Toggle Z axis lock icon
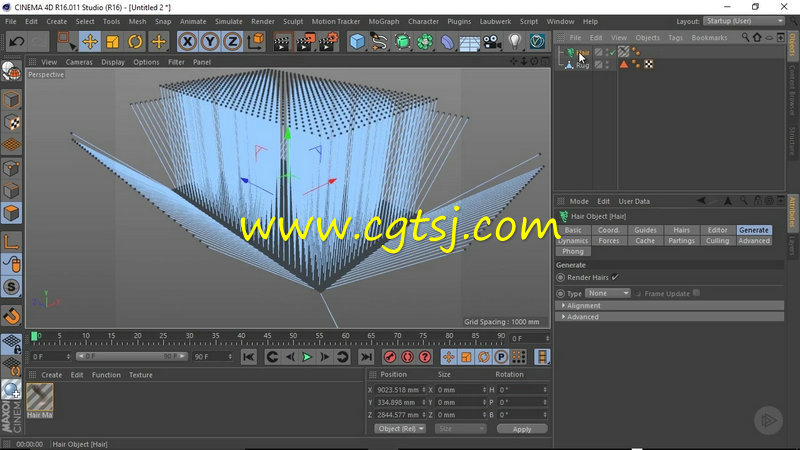This screenshot has height=450, width=800. 232,41
